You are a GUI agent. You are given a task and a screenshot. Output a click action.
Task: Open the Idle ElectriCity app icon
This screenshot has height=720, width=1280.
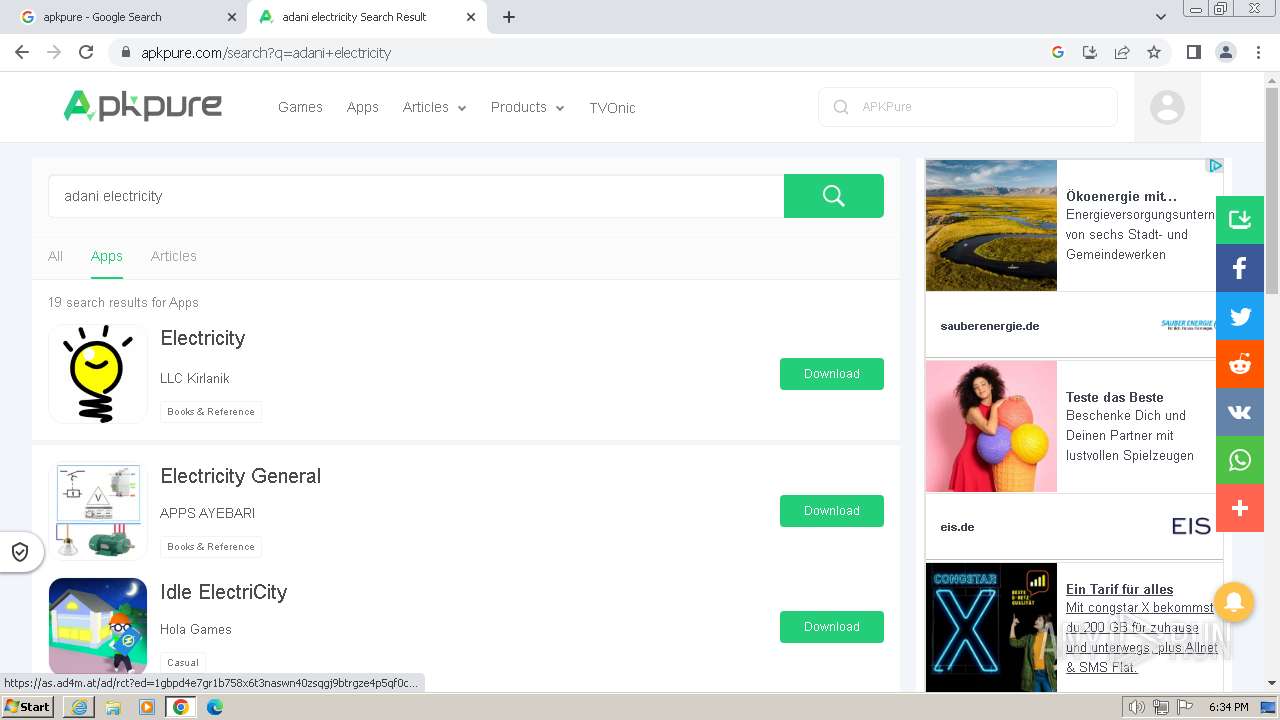(98, 627)
